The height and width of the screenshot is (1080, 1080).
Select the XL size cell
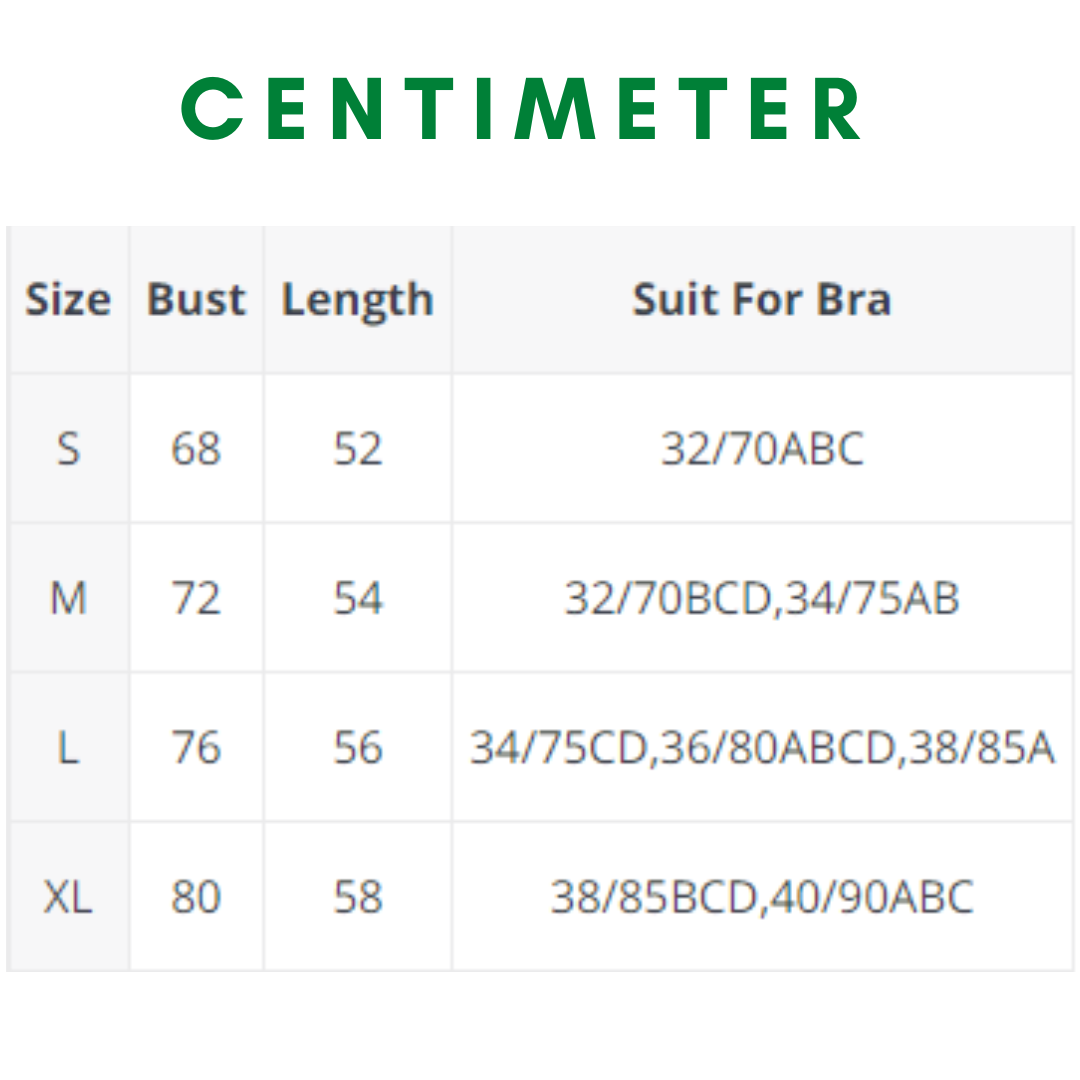(x=68, y=897)
